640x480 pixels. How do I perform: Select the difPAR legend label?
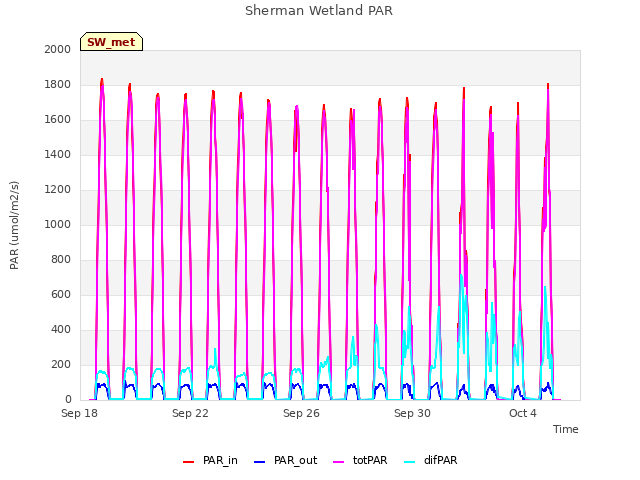coord(440,460)
